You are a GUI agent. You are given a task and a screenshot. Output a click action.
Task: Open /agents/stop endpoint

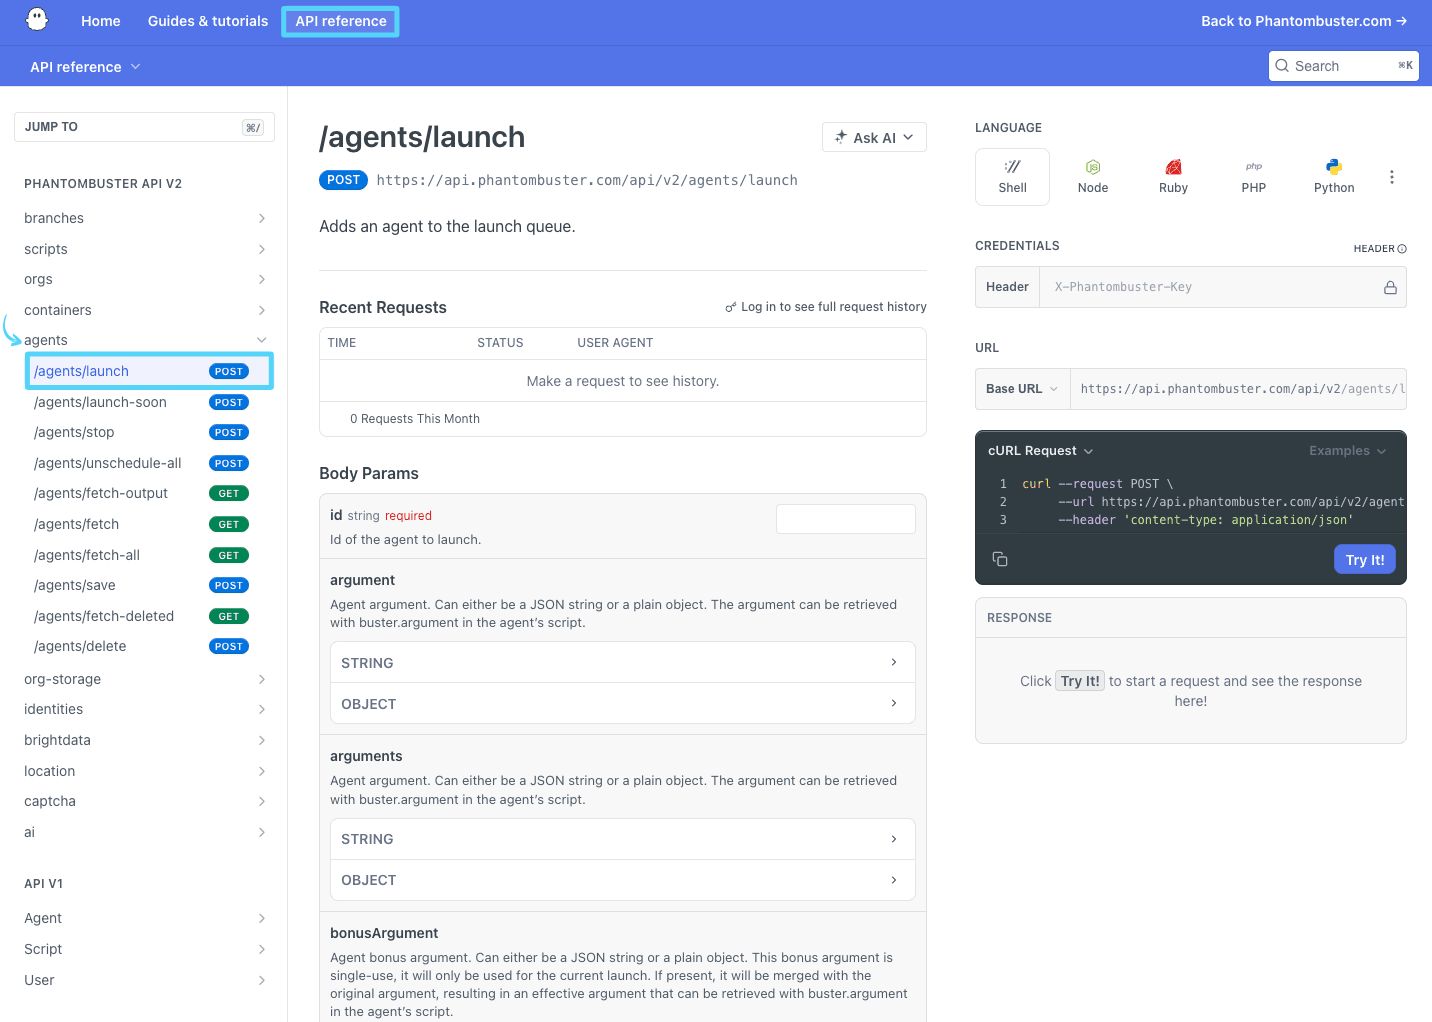149,432
